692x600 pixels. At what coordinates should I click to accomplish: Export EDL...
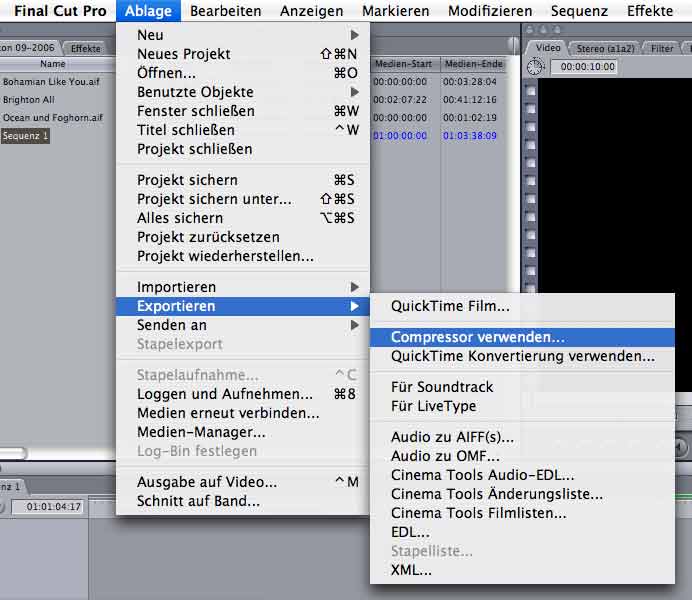click(523, 532)
